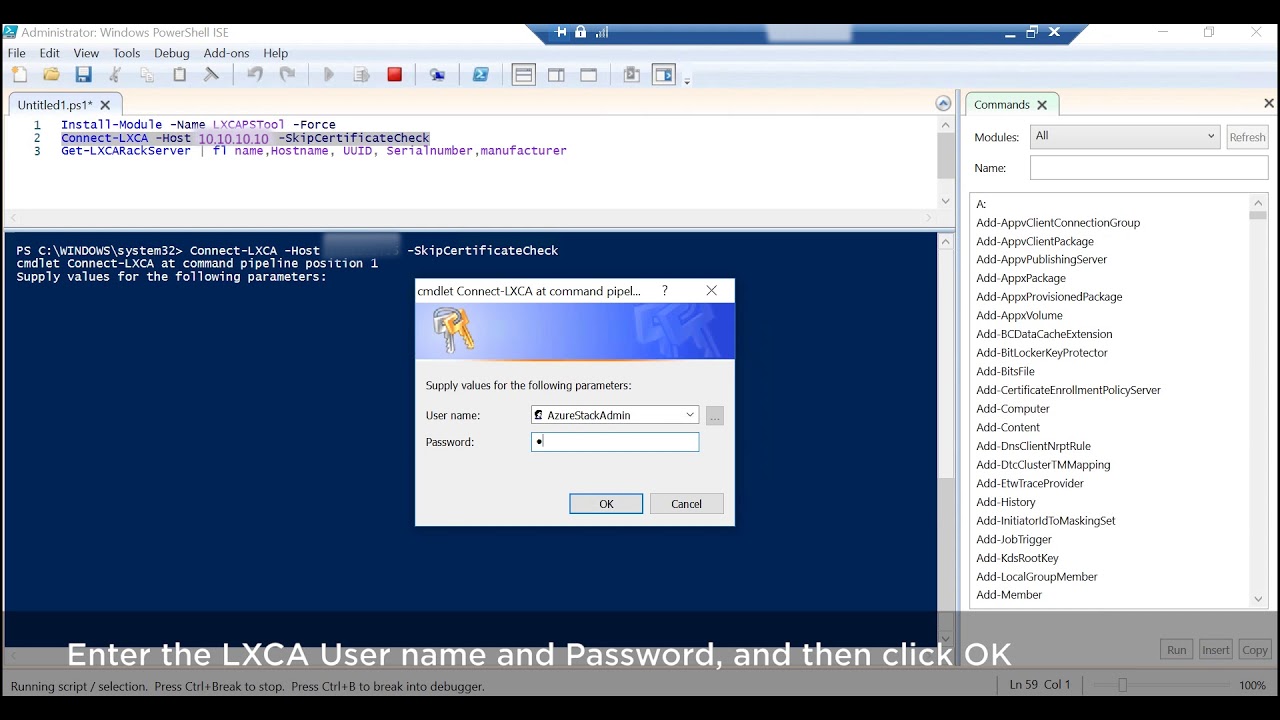This screenshot has height=720, width=1280.
Task: Close the credential dialog with X
Action: click(712, 290)
